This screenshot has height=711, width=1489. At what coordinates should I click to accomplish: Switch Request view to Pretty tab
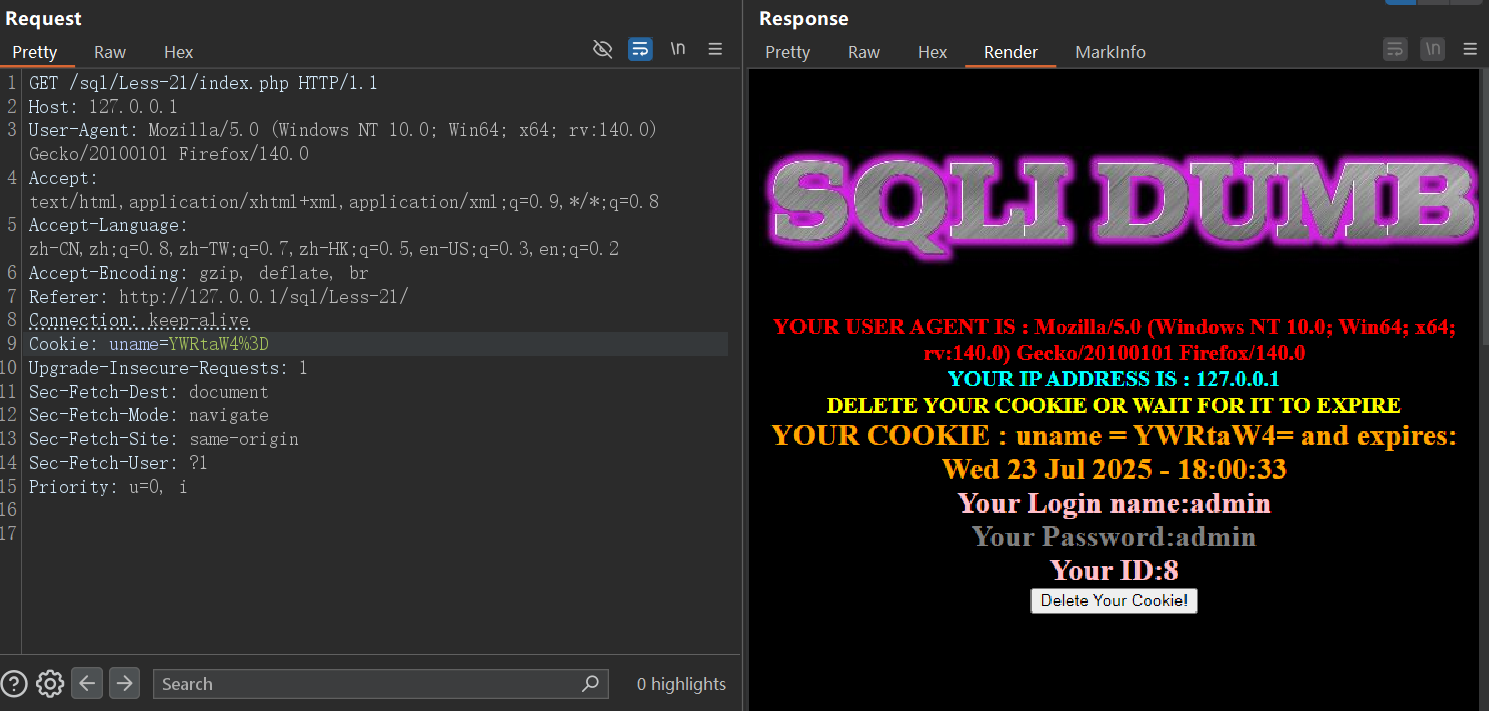pyautogui.click(x=35, y=52)
